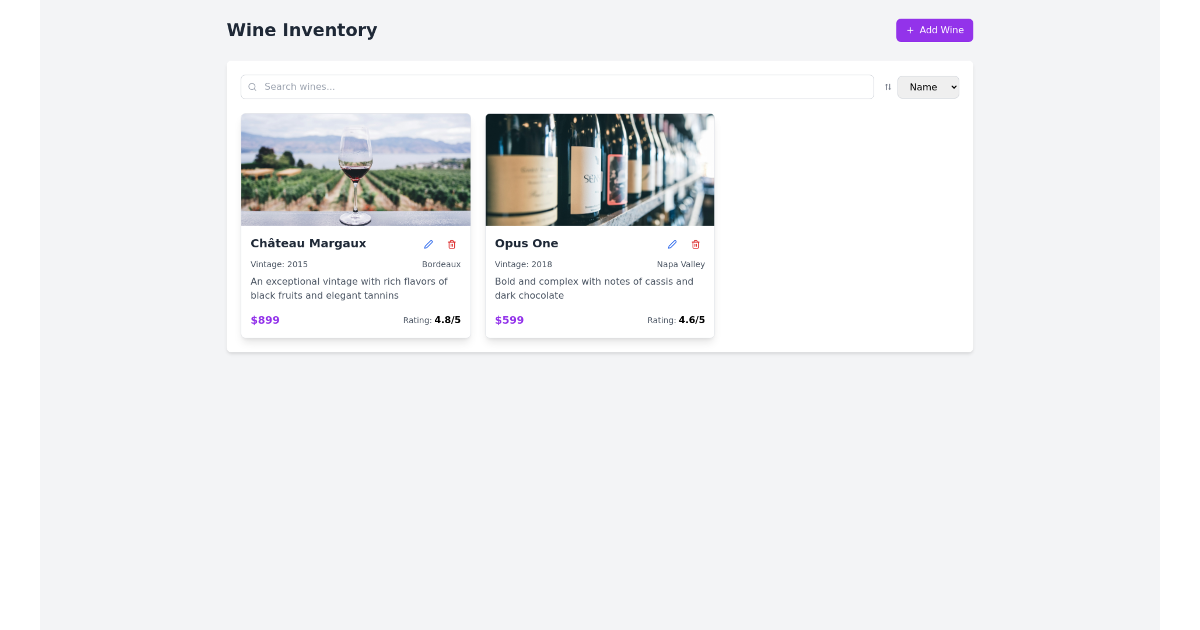The width and height of the screenshot is (1200, 630).
Task: Click the delete trash icon on Opus One
Action: point(695,244)
